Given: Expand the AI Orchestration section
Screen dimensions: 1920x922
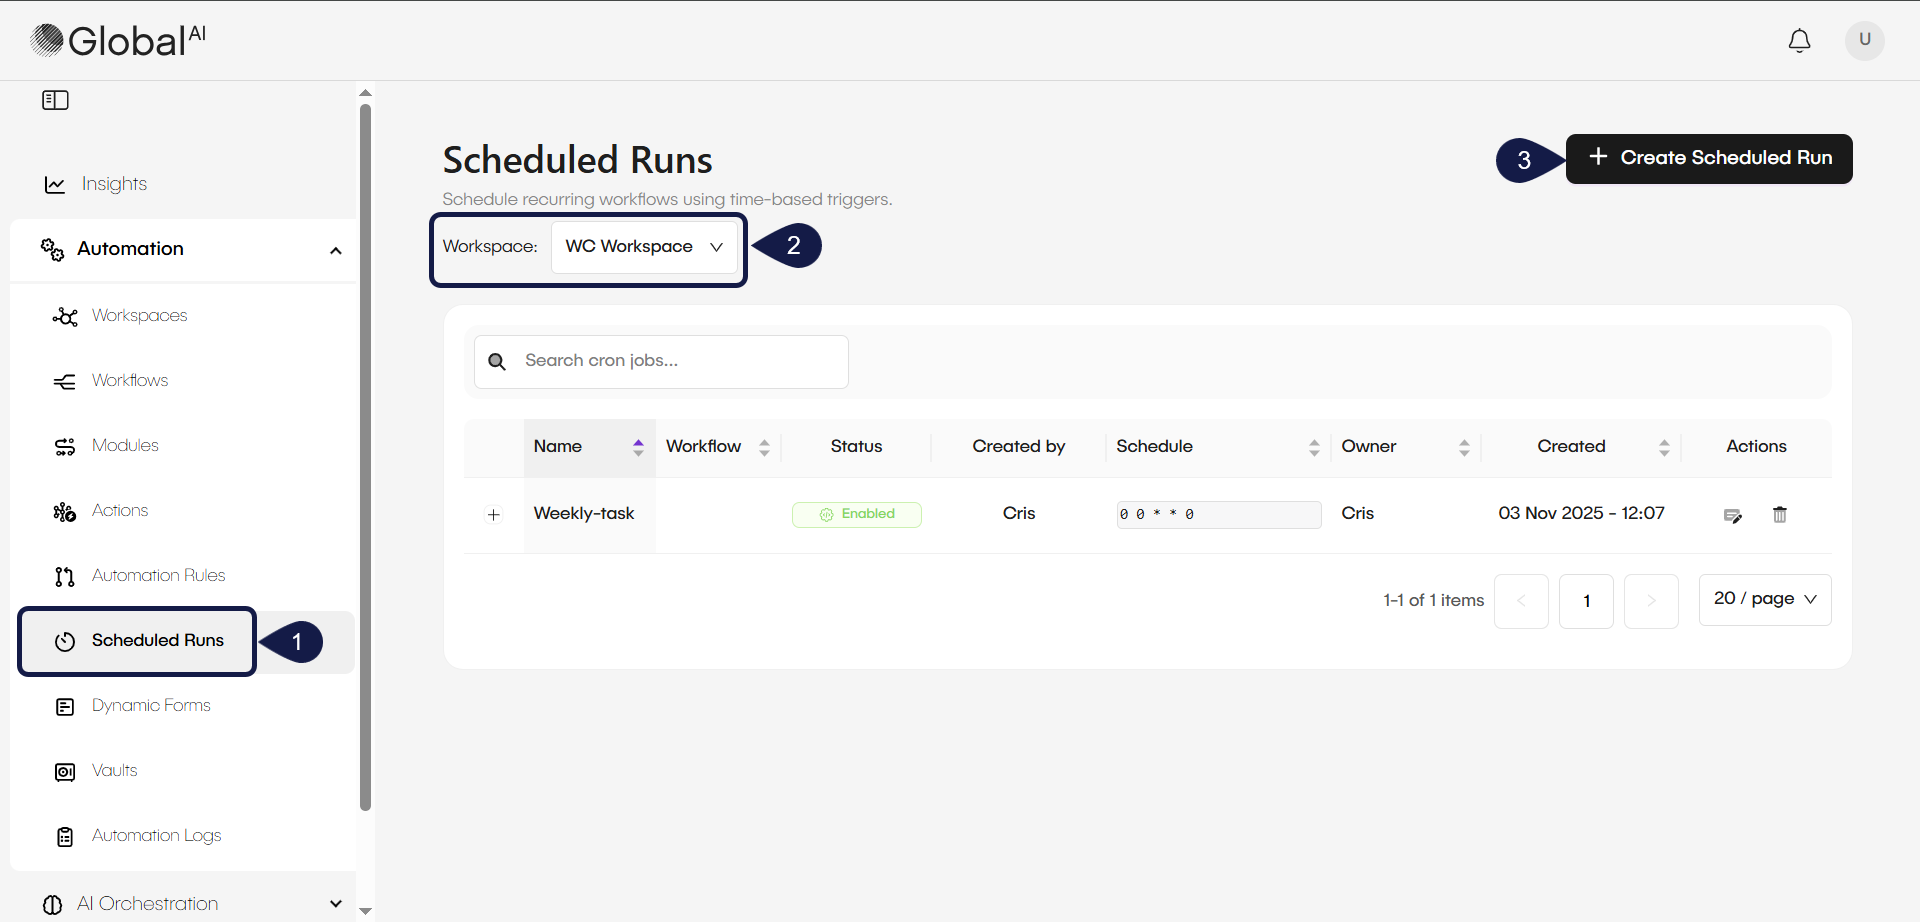Looking at the screenshot, I should click(x=336, y=903).
